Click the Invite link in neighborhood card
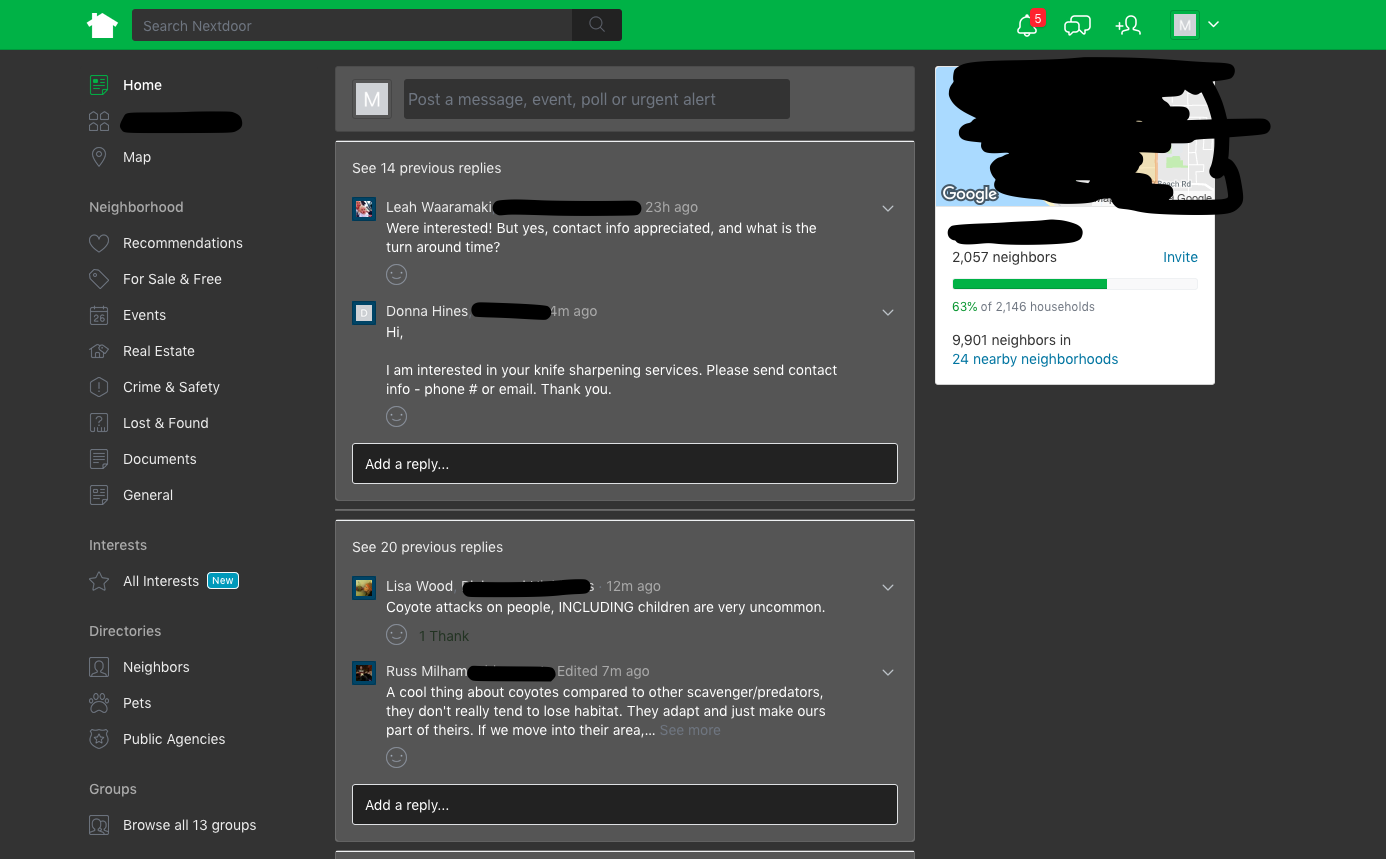 coord(1180,257)
